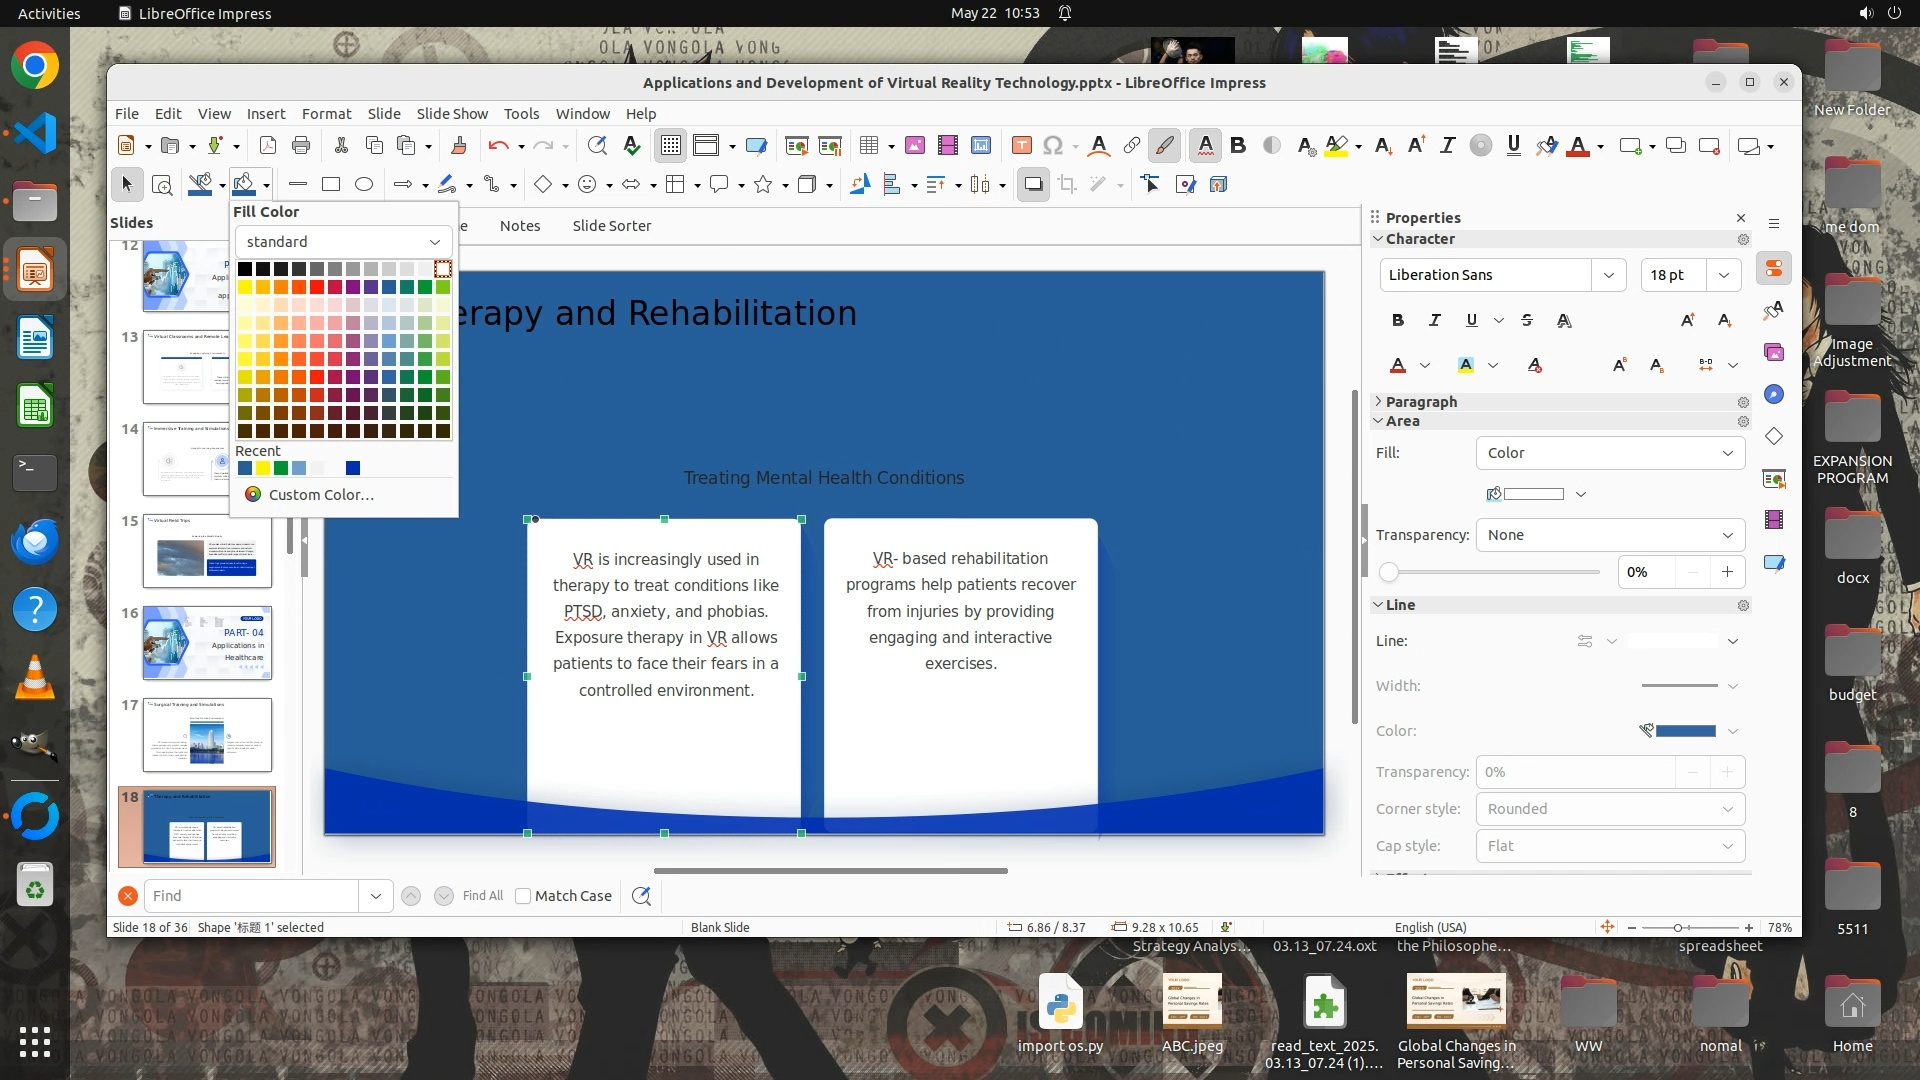Toggle the Display Grid toolbar icon
The image size is (1920, 1080).
click(670, 146)
